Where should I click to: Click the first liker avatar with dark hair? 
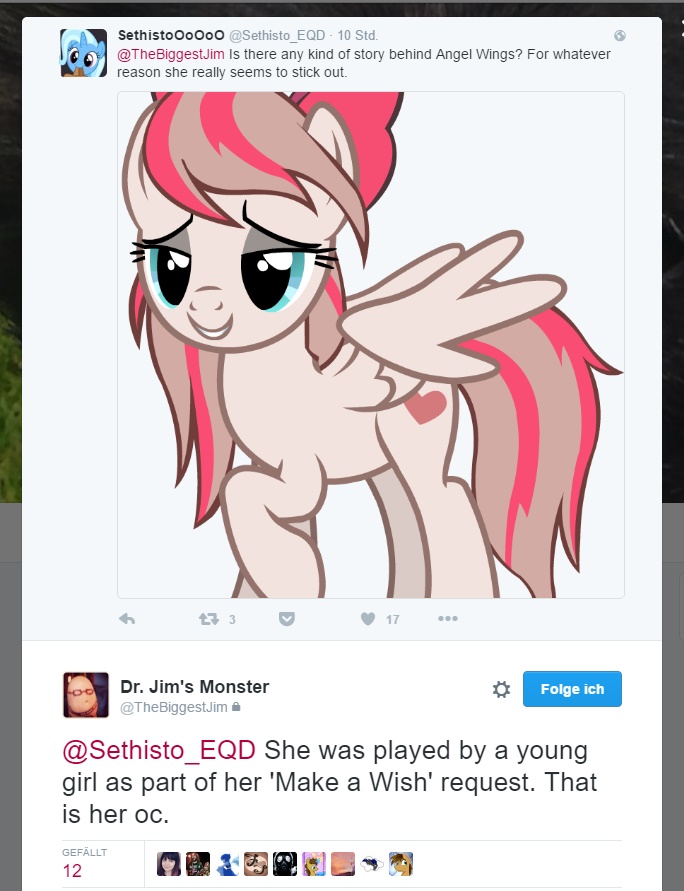pyautogui.click(x=169, y=864)
